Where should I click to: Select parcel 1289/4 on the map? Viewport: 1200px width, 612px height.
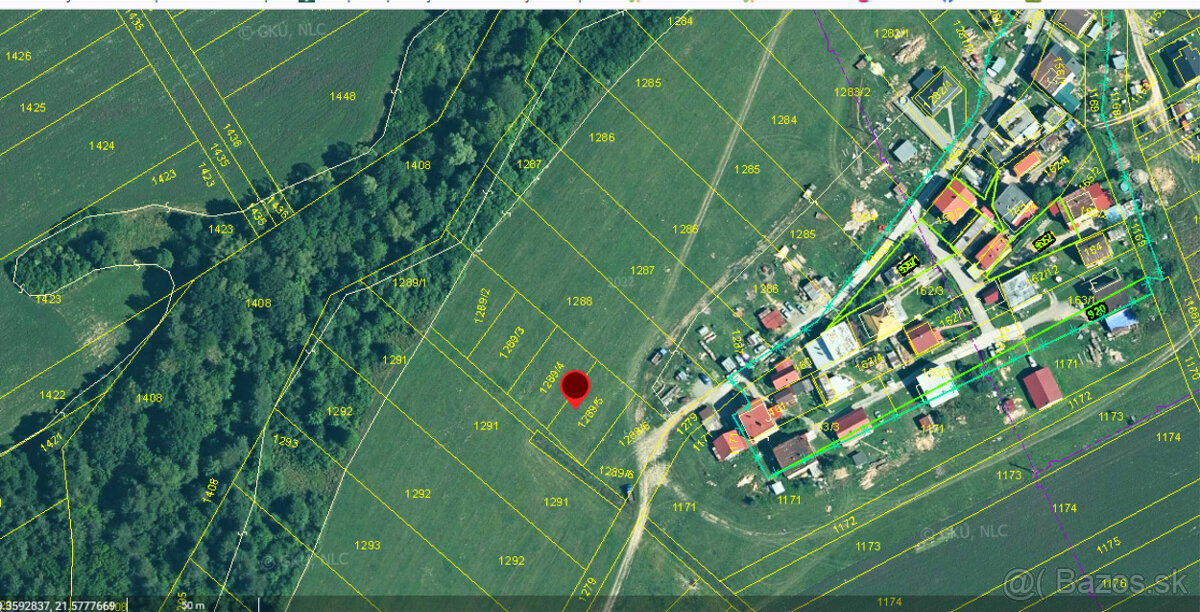tap(552, 376)
